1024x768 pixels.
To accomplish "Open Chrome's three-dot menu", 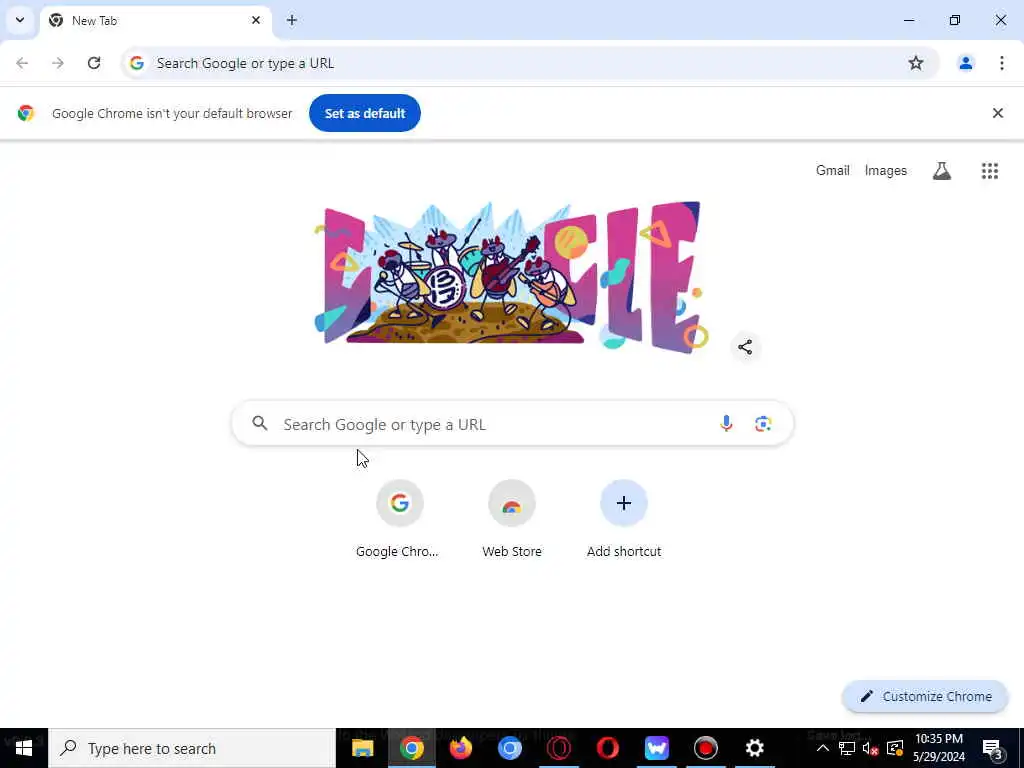I will (x=1001, y=63).
